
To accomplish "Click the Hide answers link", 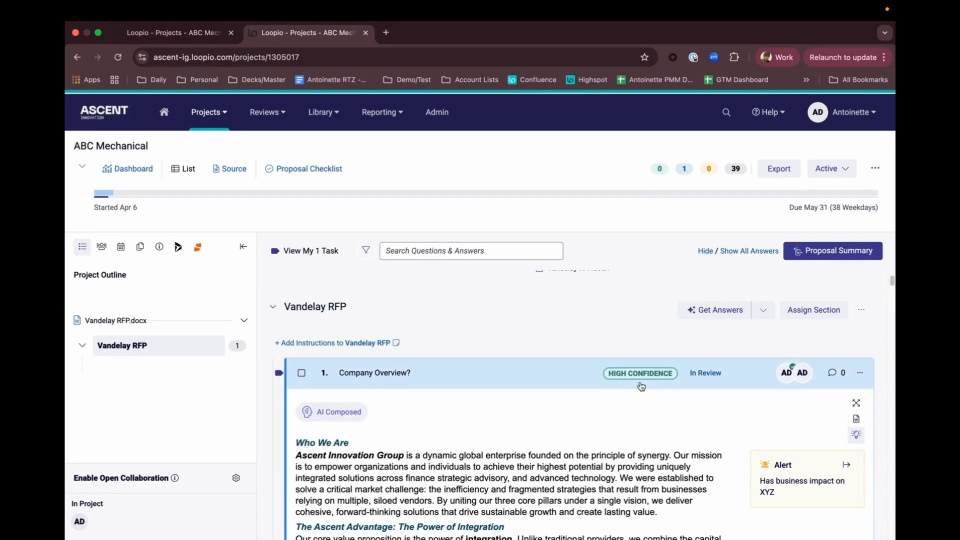I will (x=705, y=251).
